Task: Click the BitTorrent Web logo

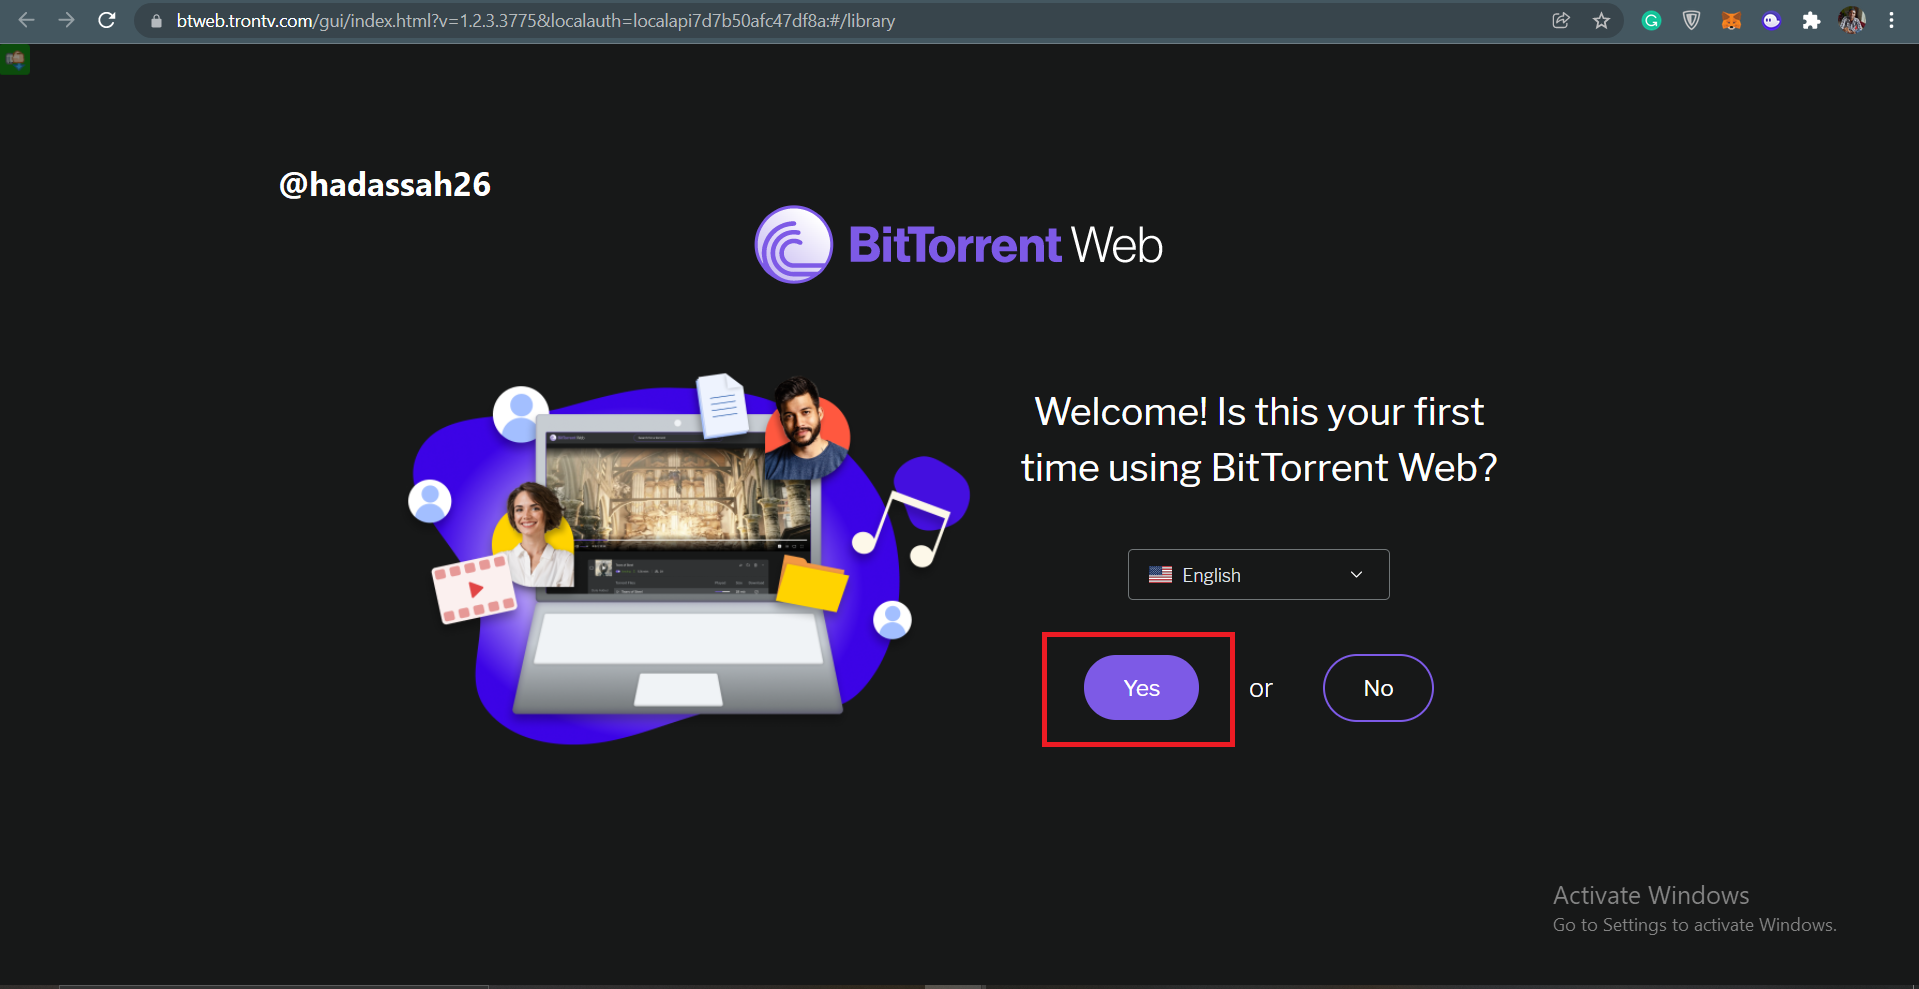Action: point(958,245)
